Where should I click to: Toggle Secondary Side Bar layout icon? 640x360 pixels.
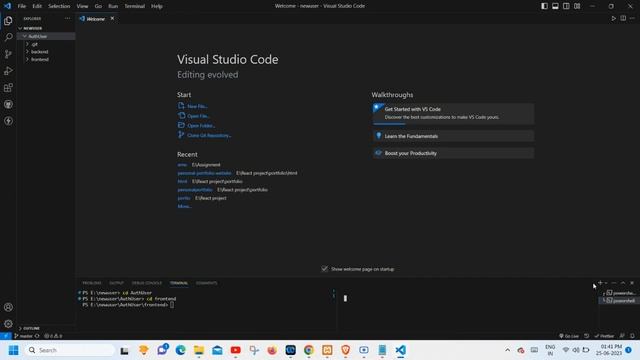[566, 6]
